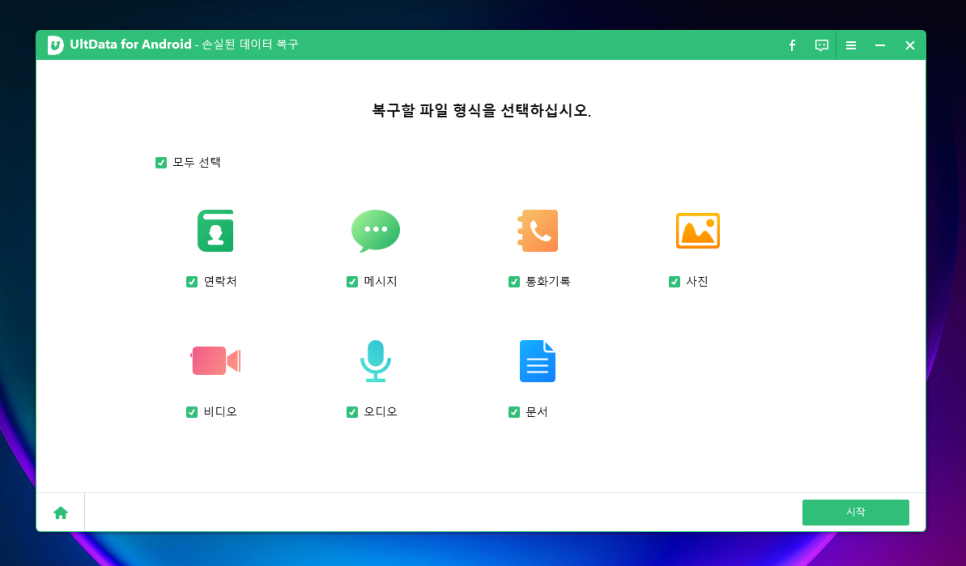The height and width of the screenshot is (566, 966).
Task: Uncheck the 오디오 checkbox
Action: pos(352,412)
